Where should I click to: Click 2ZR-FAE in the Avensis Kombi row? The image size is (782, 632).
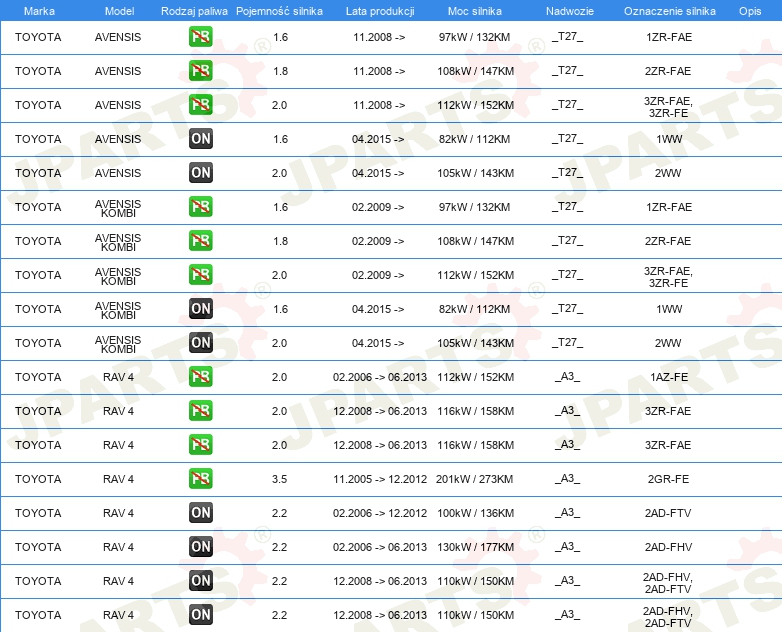coord(668,241)
